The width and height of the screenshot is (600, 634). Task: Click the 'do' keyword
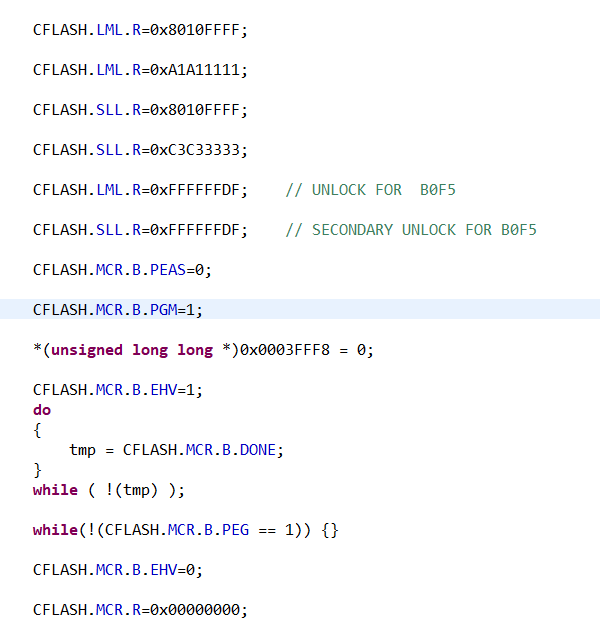(x=42, y=410)
